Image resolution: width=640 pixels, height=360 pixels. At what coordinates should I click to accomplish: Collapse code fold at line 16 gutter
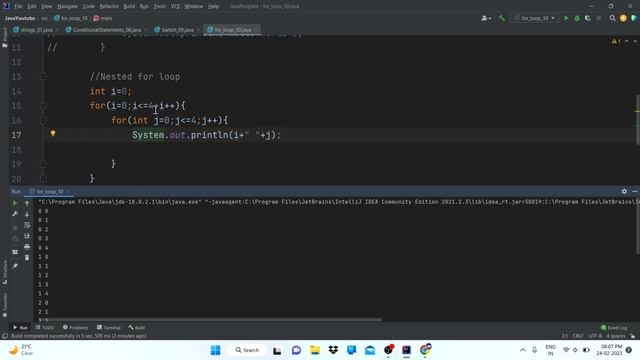pyautogui.click(x=43, y=120)
